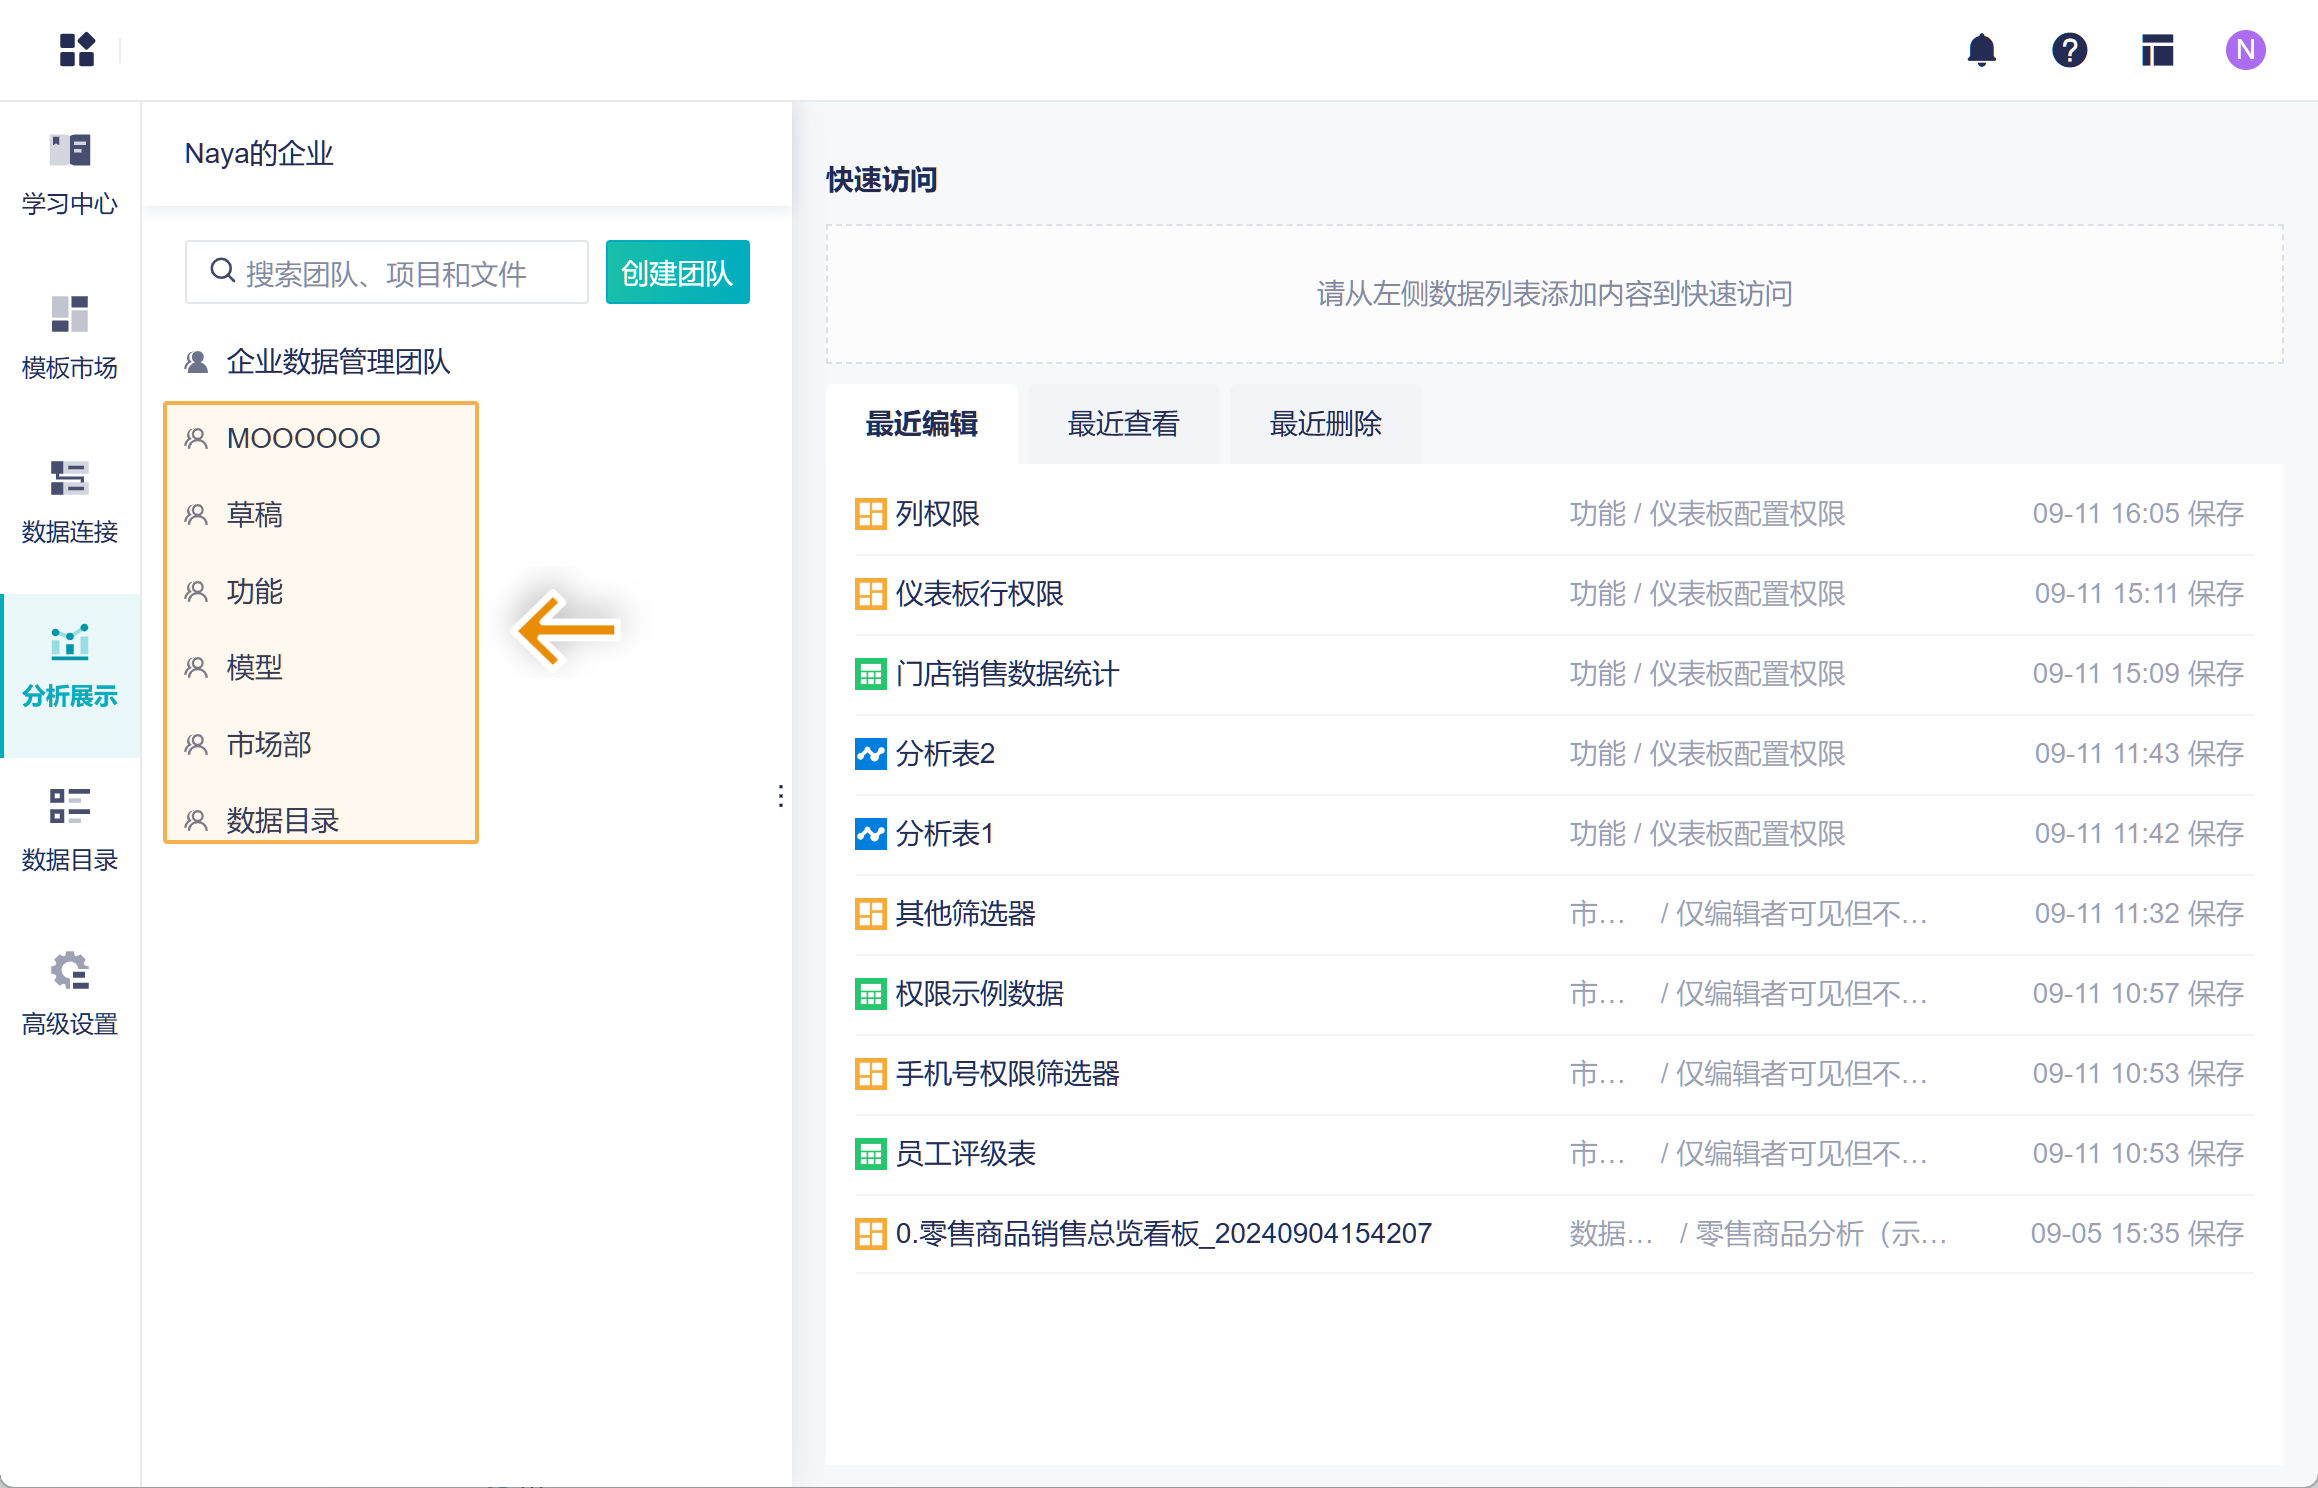Expand the 企业数据管理团队 item

coord(338,362)
